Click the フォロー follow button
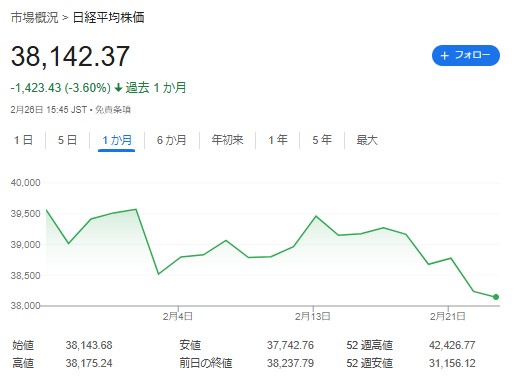The width and height of the screenshot is (515, 386). point(466,55)
